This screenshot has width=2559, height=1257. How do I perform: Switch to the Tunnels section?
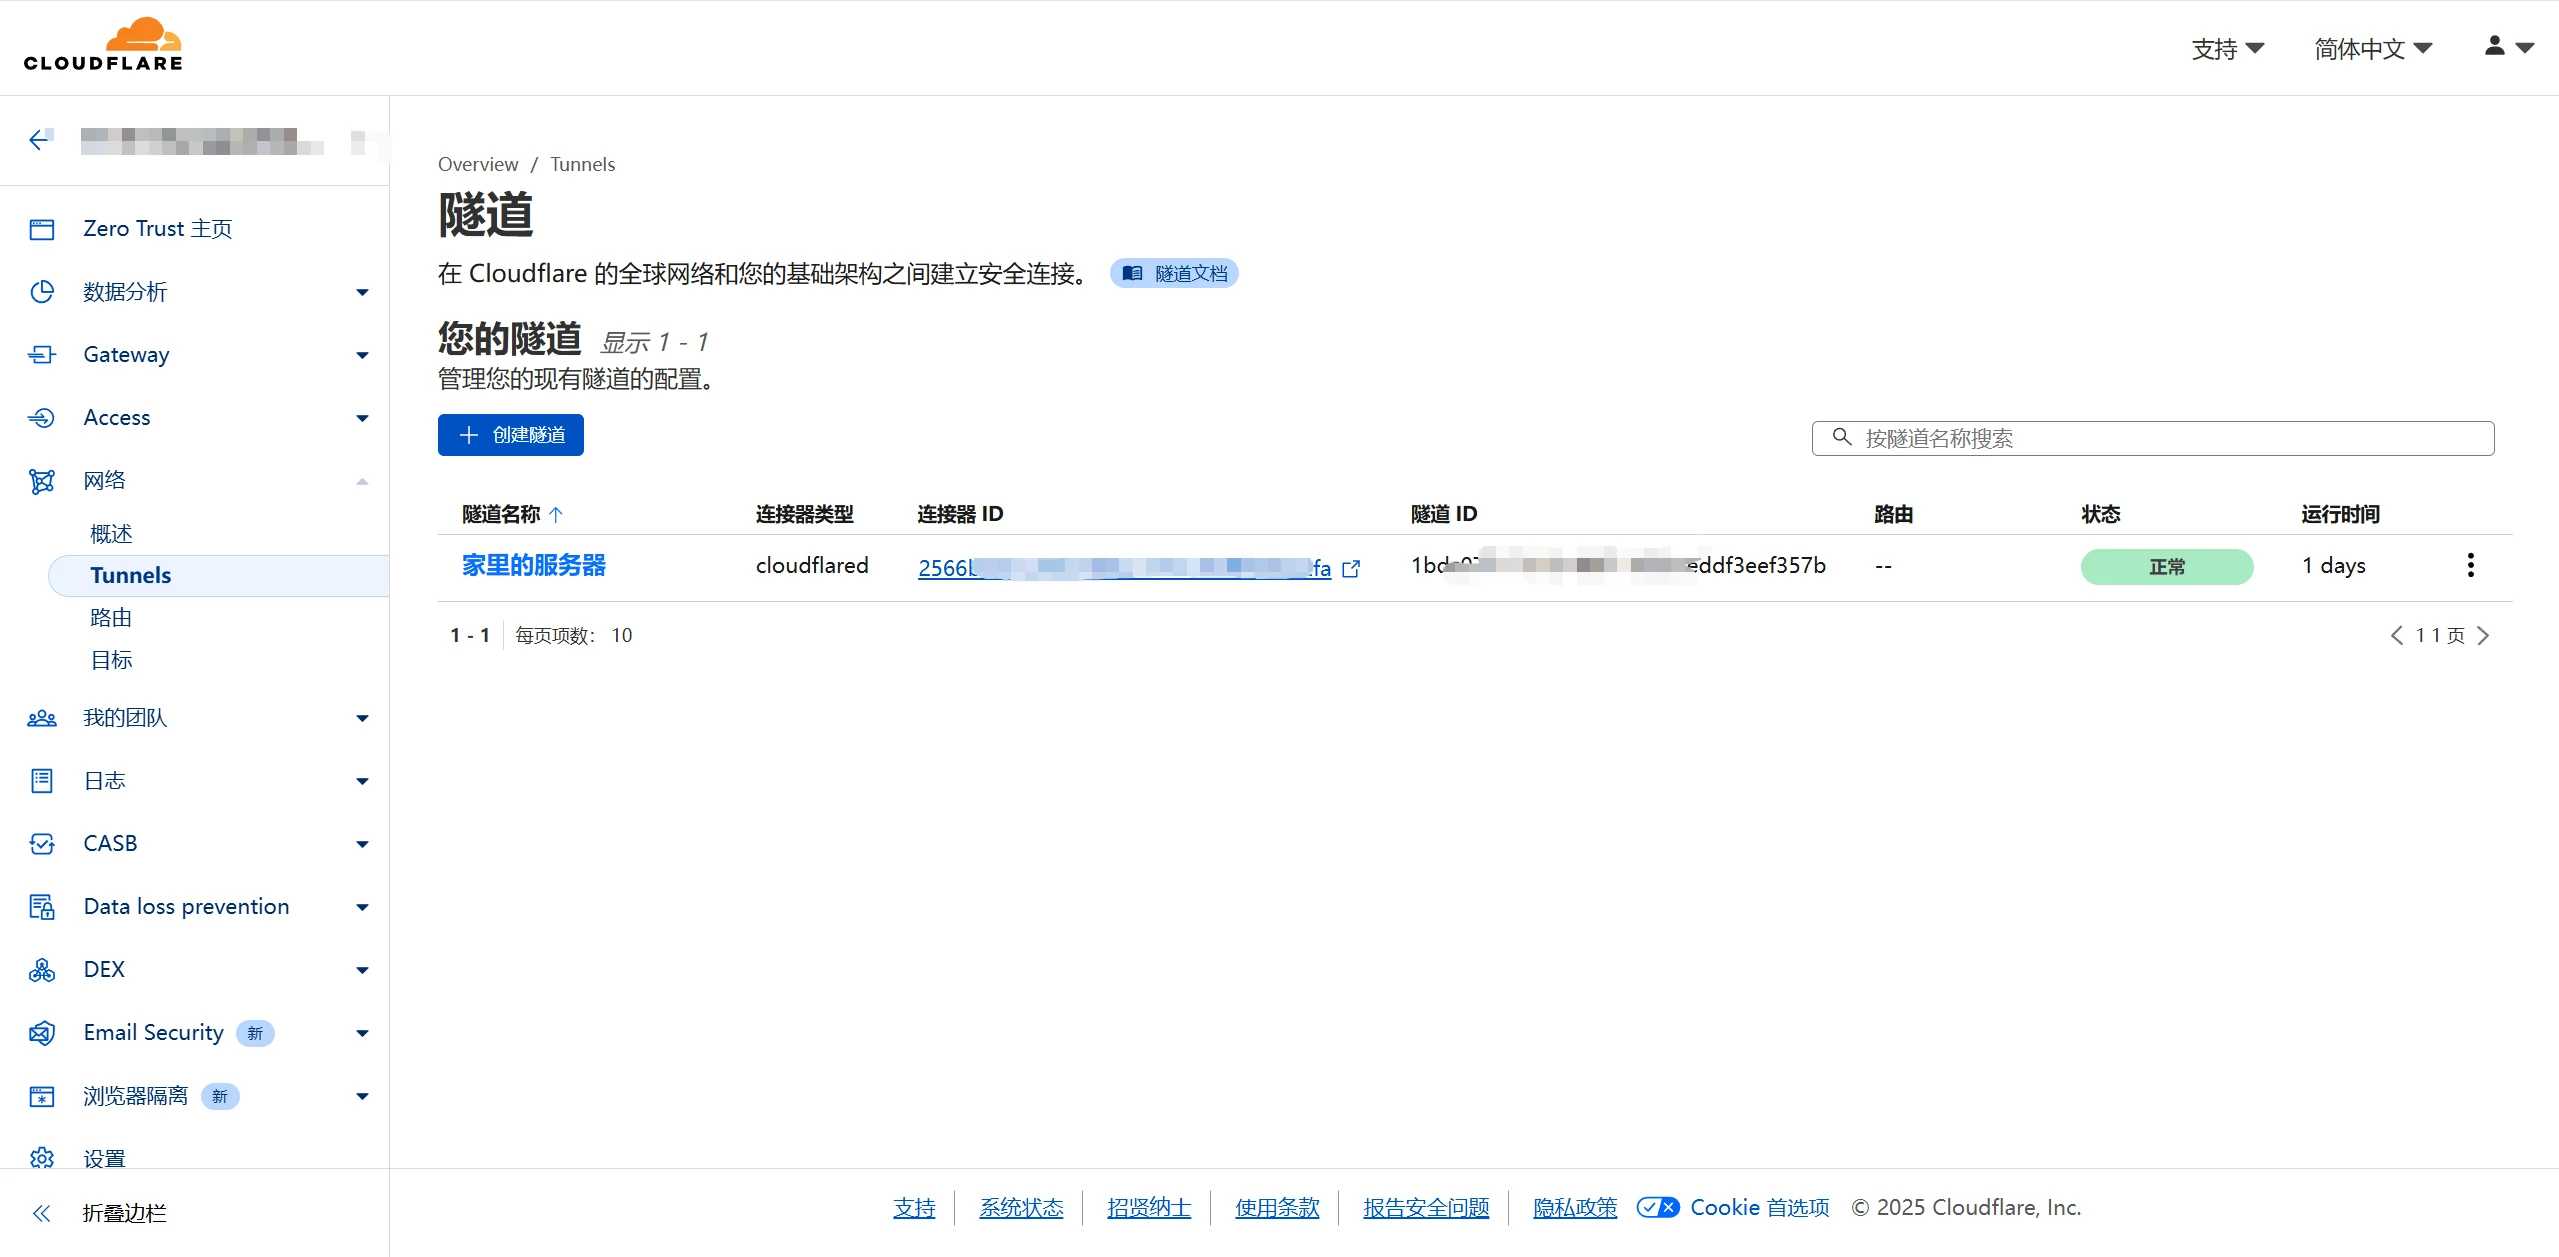click(x=130, y=575)
